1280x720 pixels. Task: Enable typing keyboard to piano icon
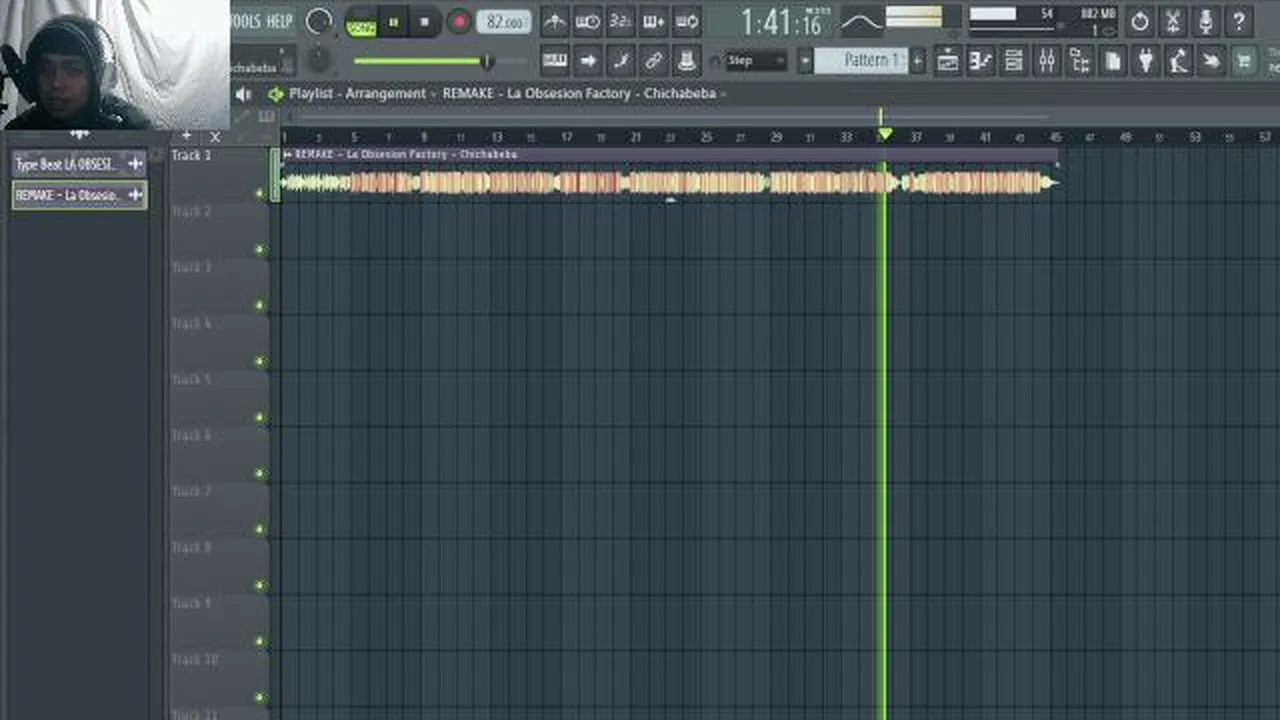point(554,60)
